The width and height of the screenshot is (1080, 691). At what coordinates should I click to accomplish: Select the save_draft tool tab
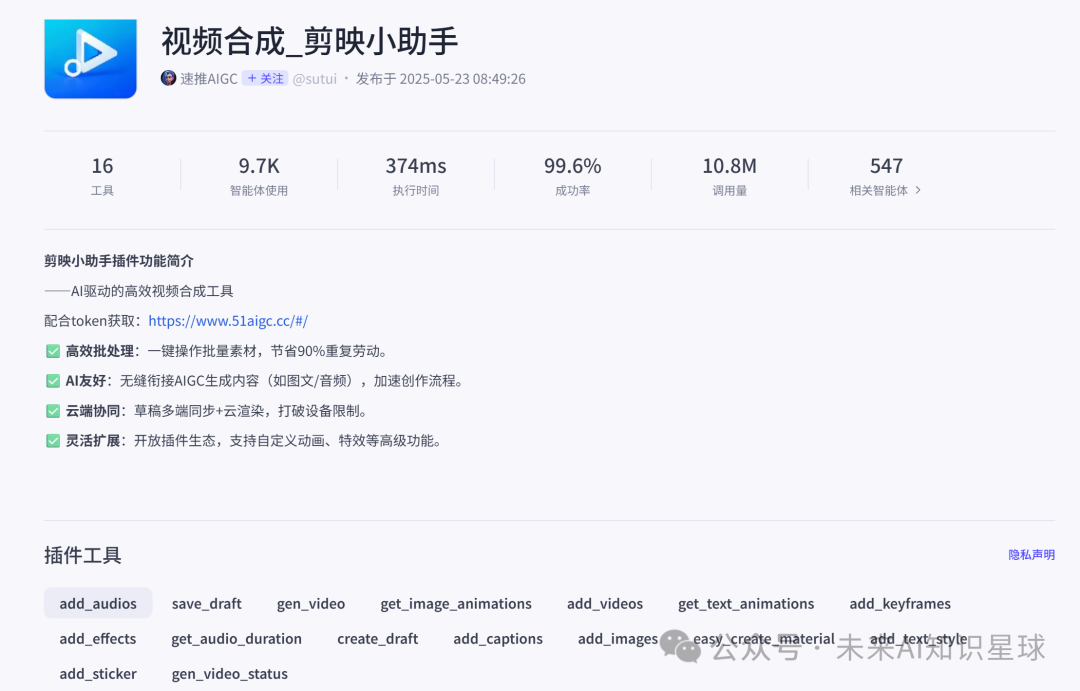click(x=207, y=604)
